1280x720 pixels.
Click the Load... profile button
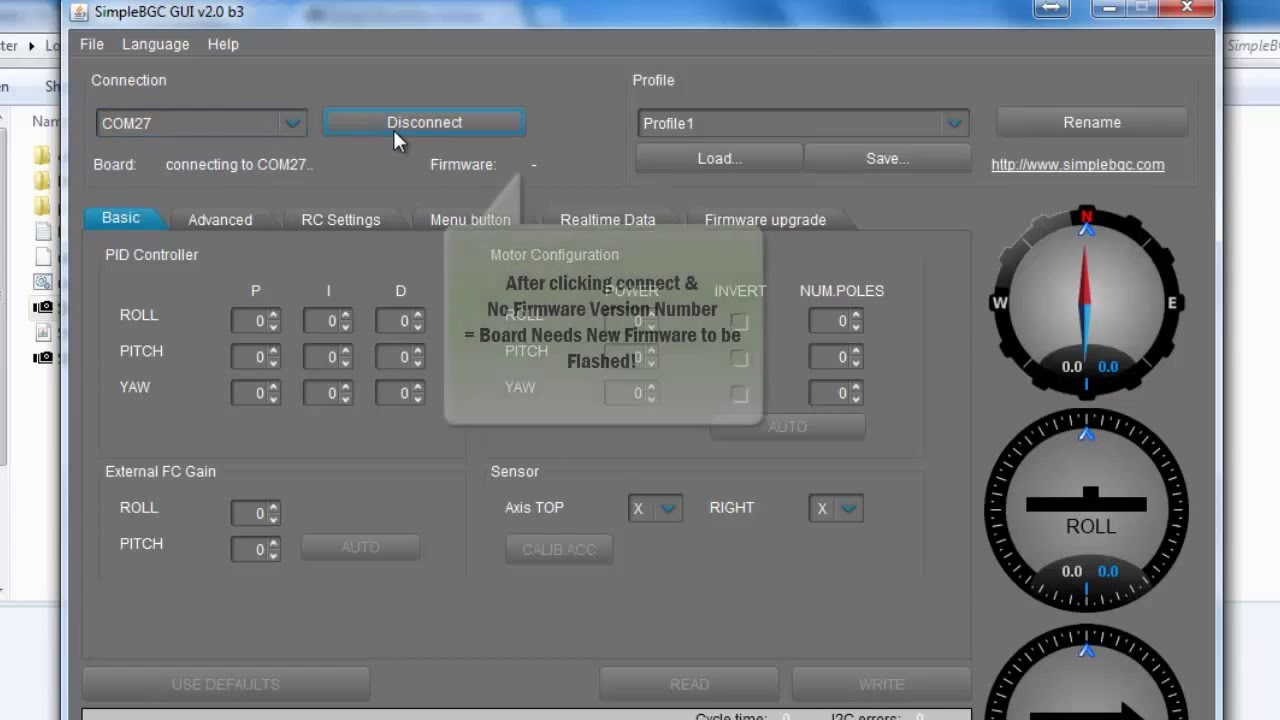(719, 158)
